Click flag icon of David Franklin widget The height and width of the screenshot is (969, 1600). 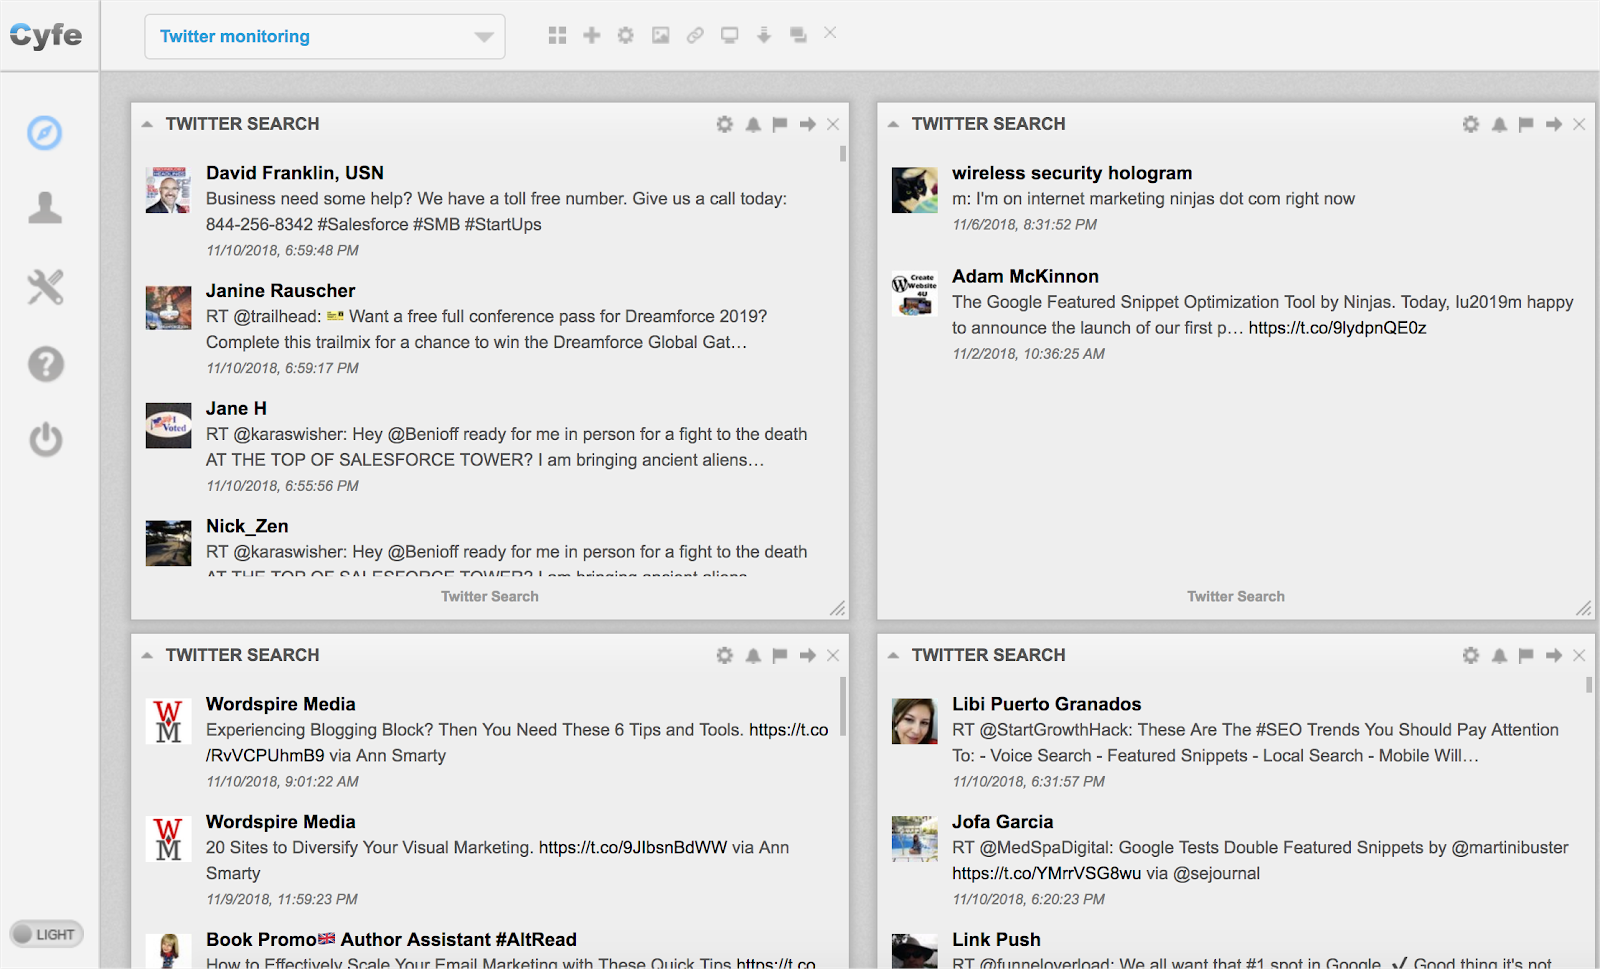(780, 124)
